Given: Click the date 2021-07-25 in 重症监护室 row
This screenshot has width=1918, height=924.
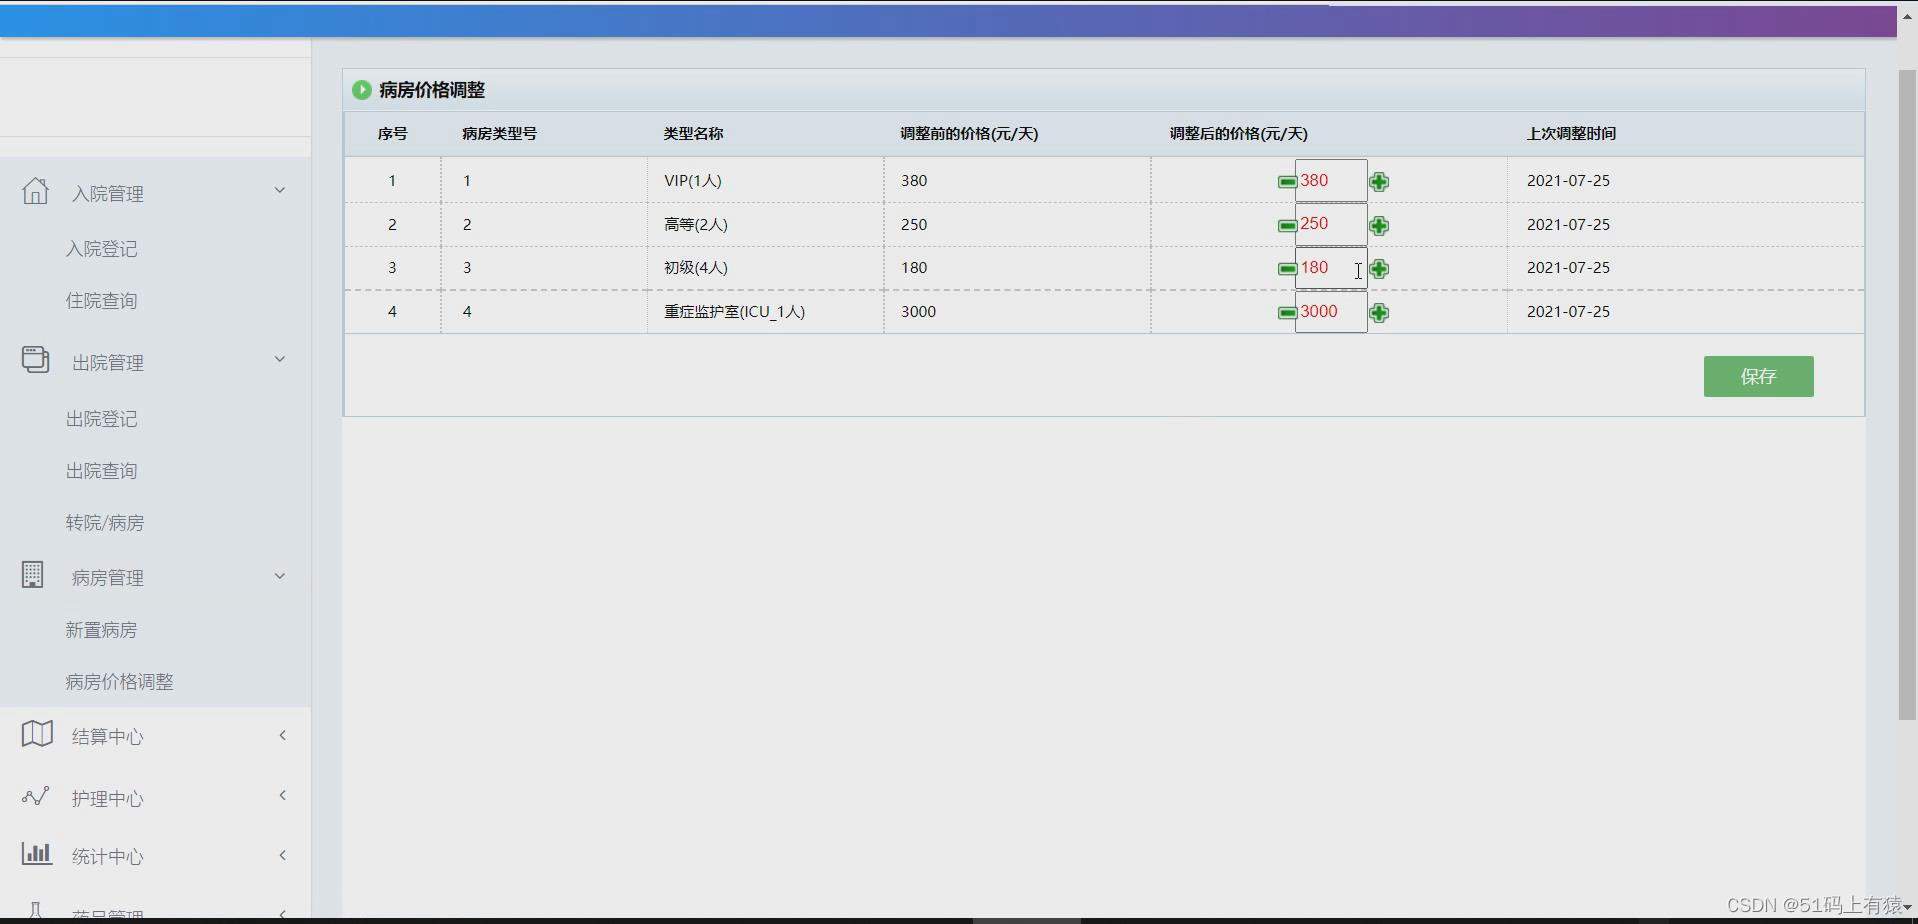Looking at the screenshot, I should click(x=1568, y=312).
